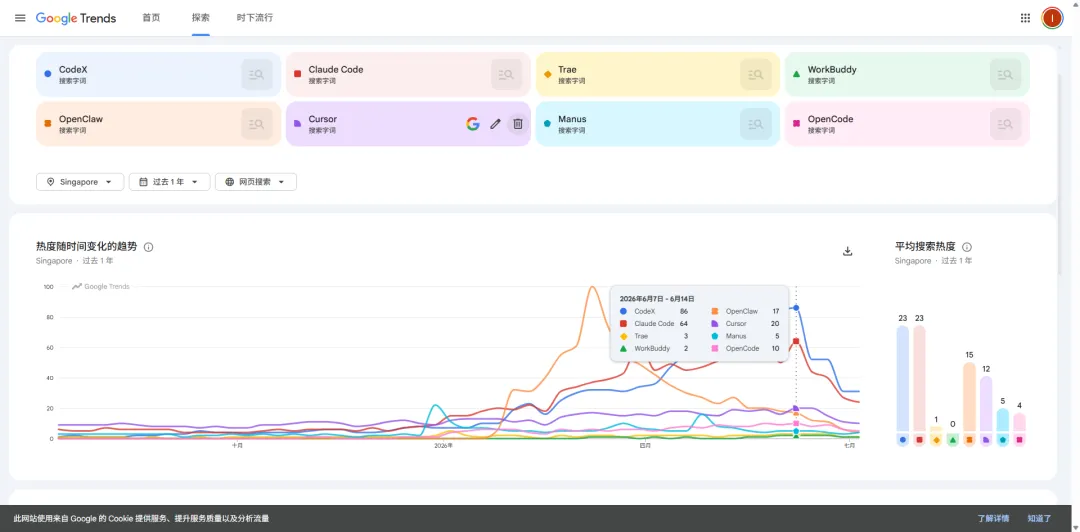
Task: Open the Google apps grid
Action: [x=1025, y=18]
